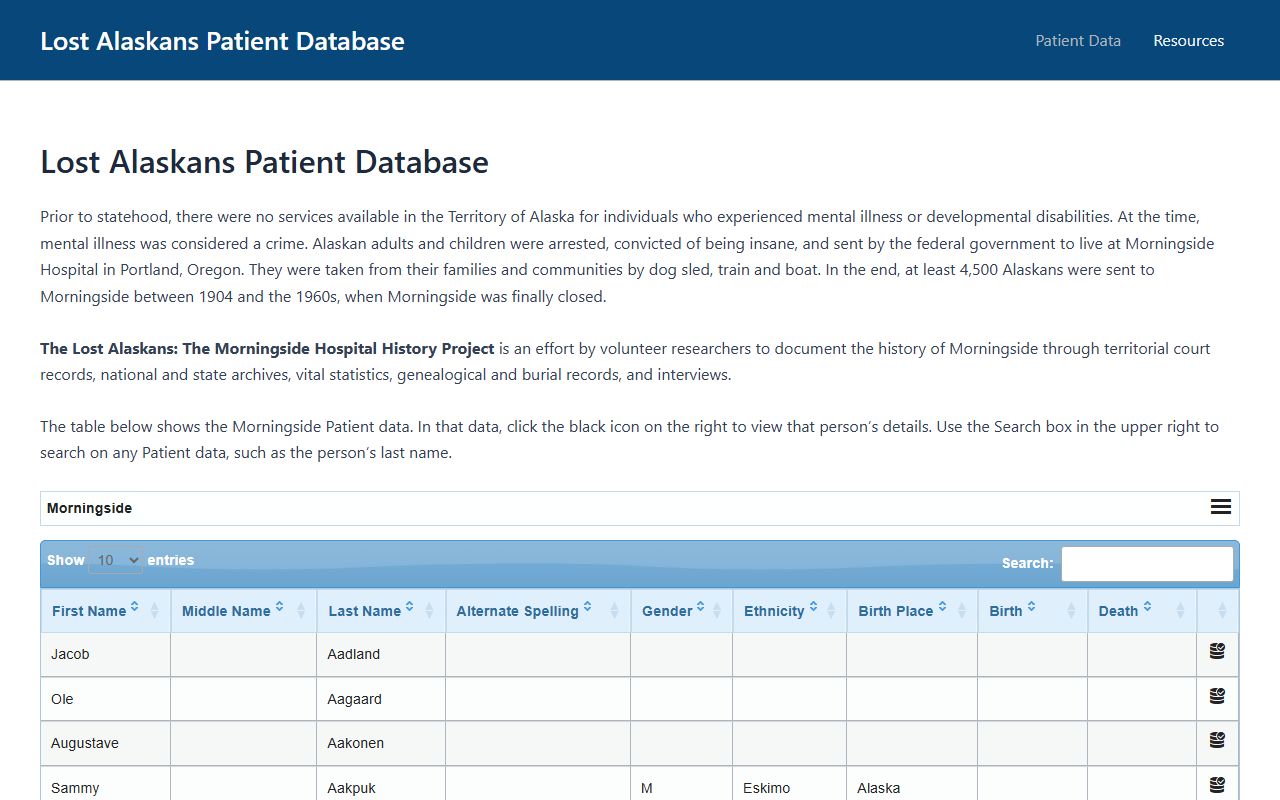This screenshot has height=800, width=1280.
Task: Click the Lost Alaskans Patient Database header title
Action: point(222,41)
